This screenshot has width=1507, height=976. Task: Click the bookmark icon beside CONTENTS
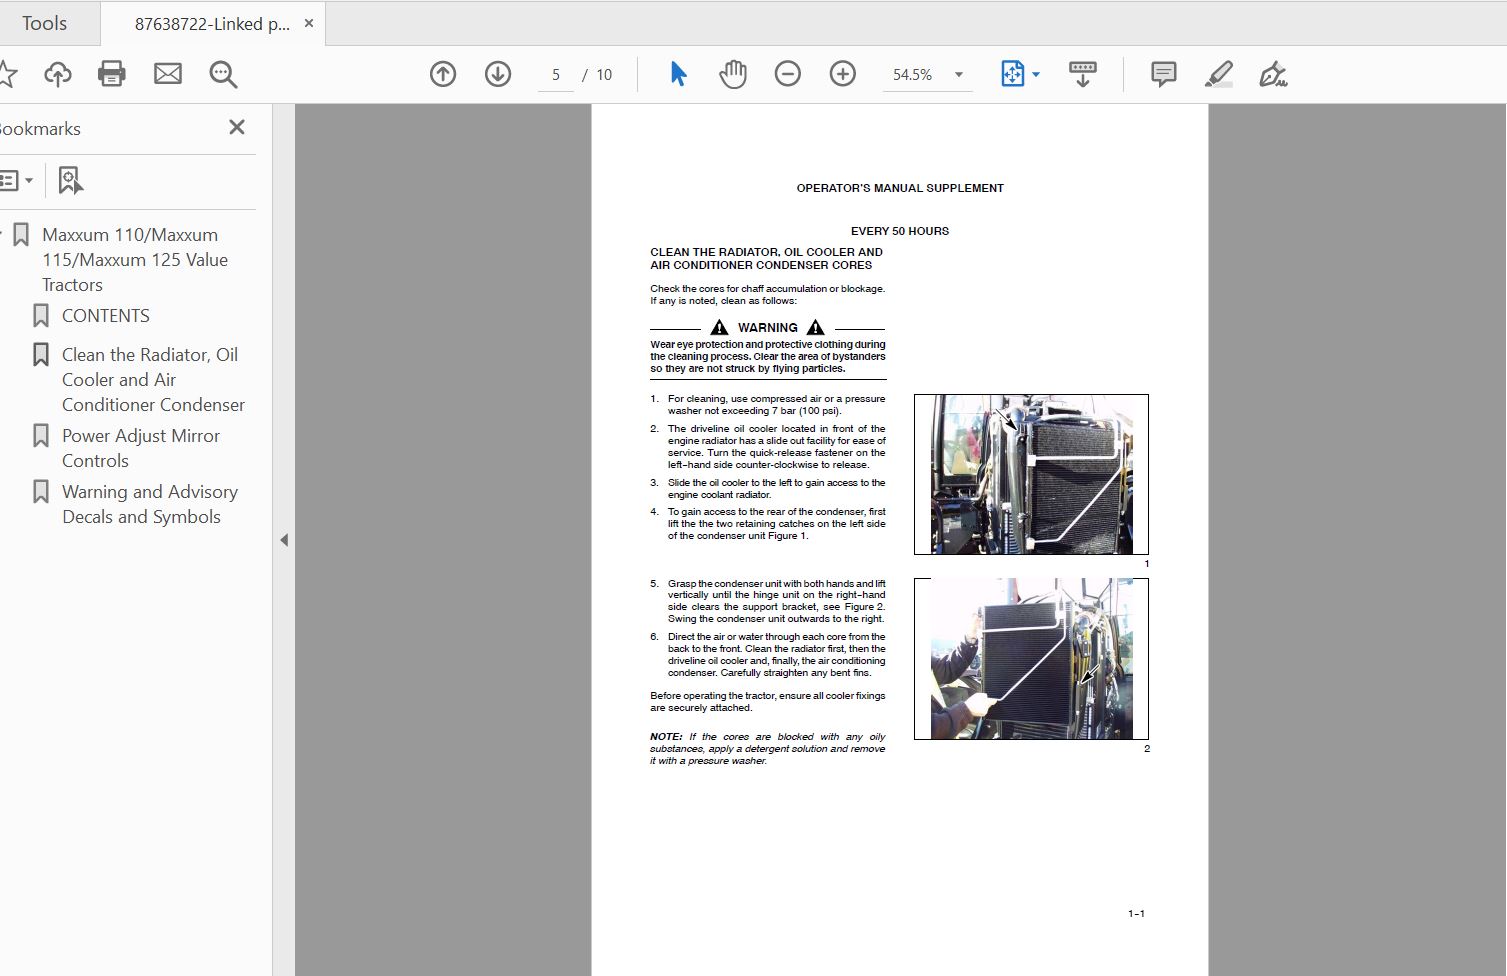pyautogui.click(x=41, y=316)
